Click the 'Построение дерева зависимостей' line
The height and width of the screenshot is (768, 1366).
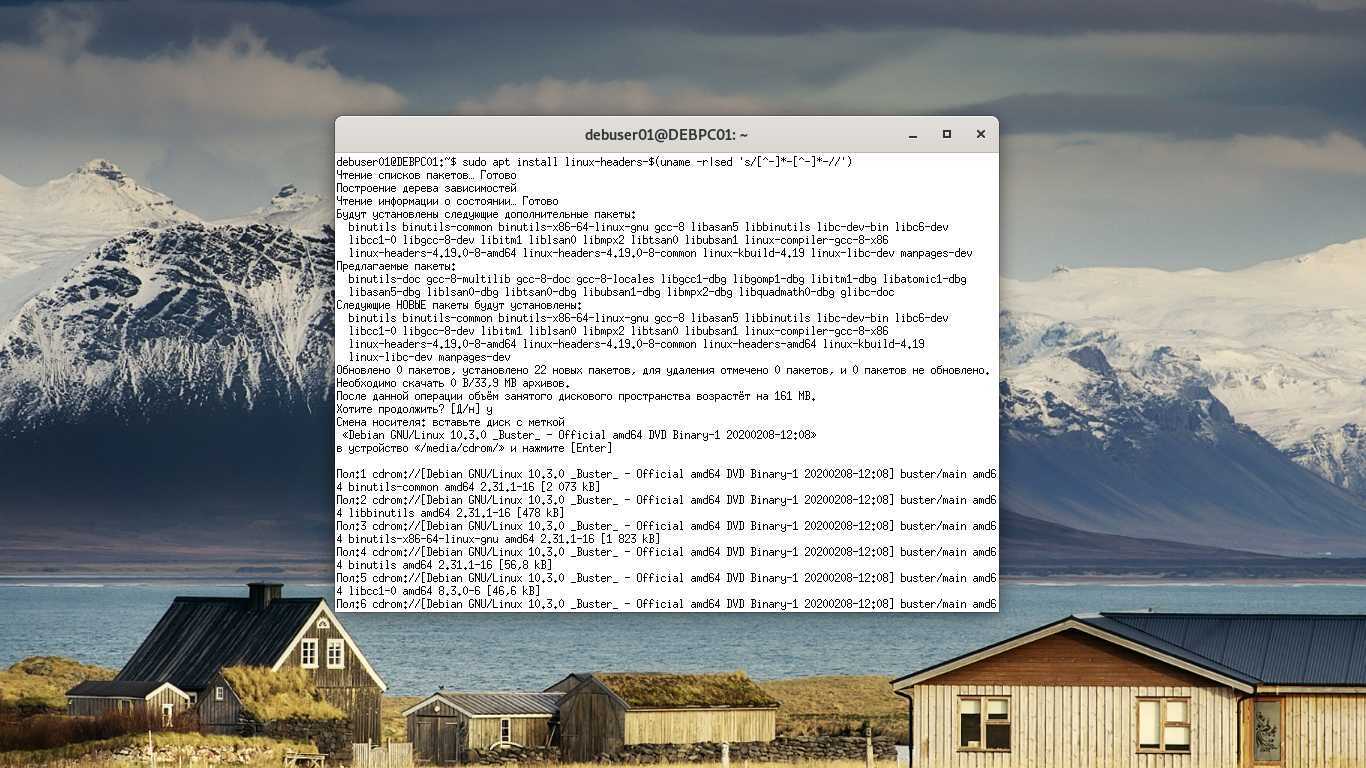coord(426,188)
